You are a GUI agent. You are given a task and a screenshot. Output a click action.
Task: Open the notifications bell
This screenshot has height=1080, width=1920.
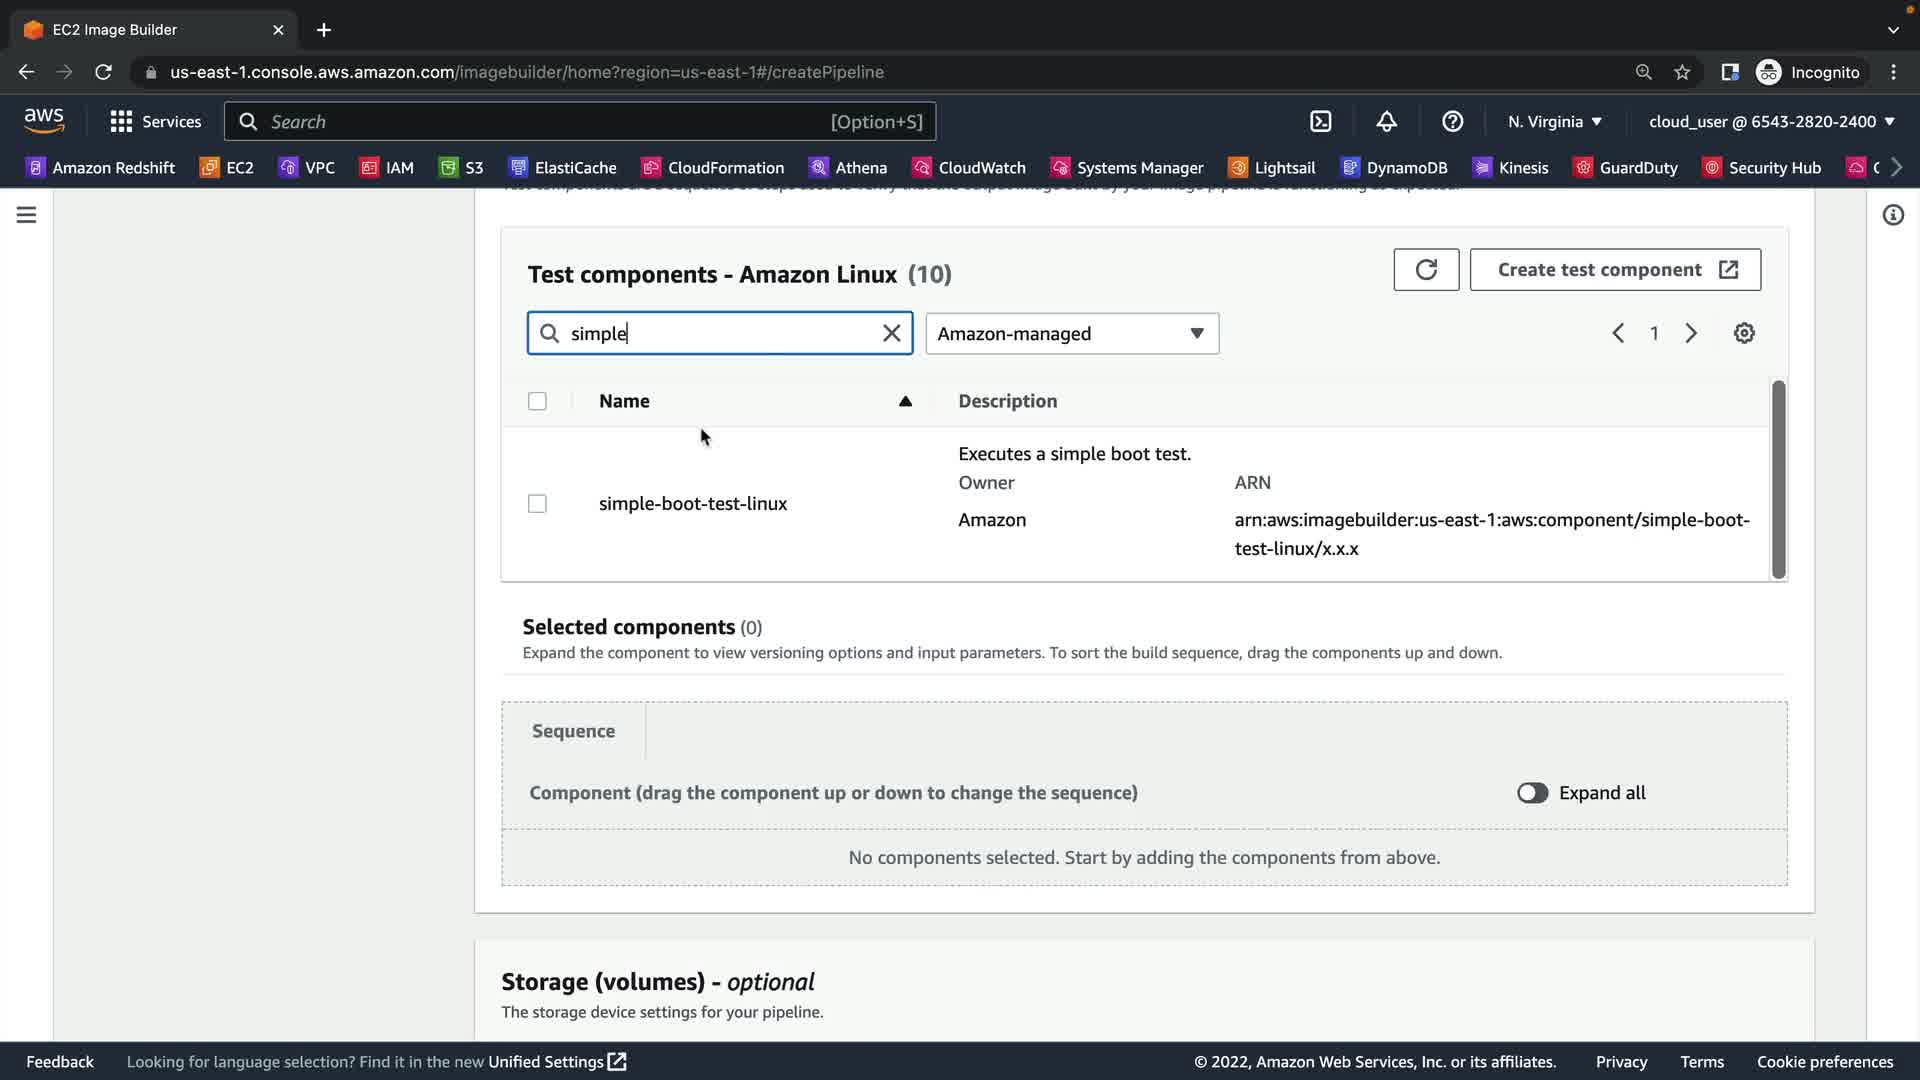click(x=1386, y=121)
